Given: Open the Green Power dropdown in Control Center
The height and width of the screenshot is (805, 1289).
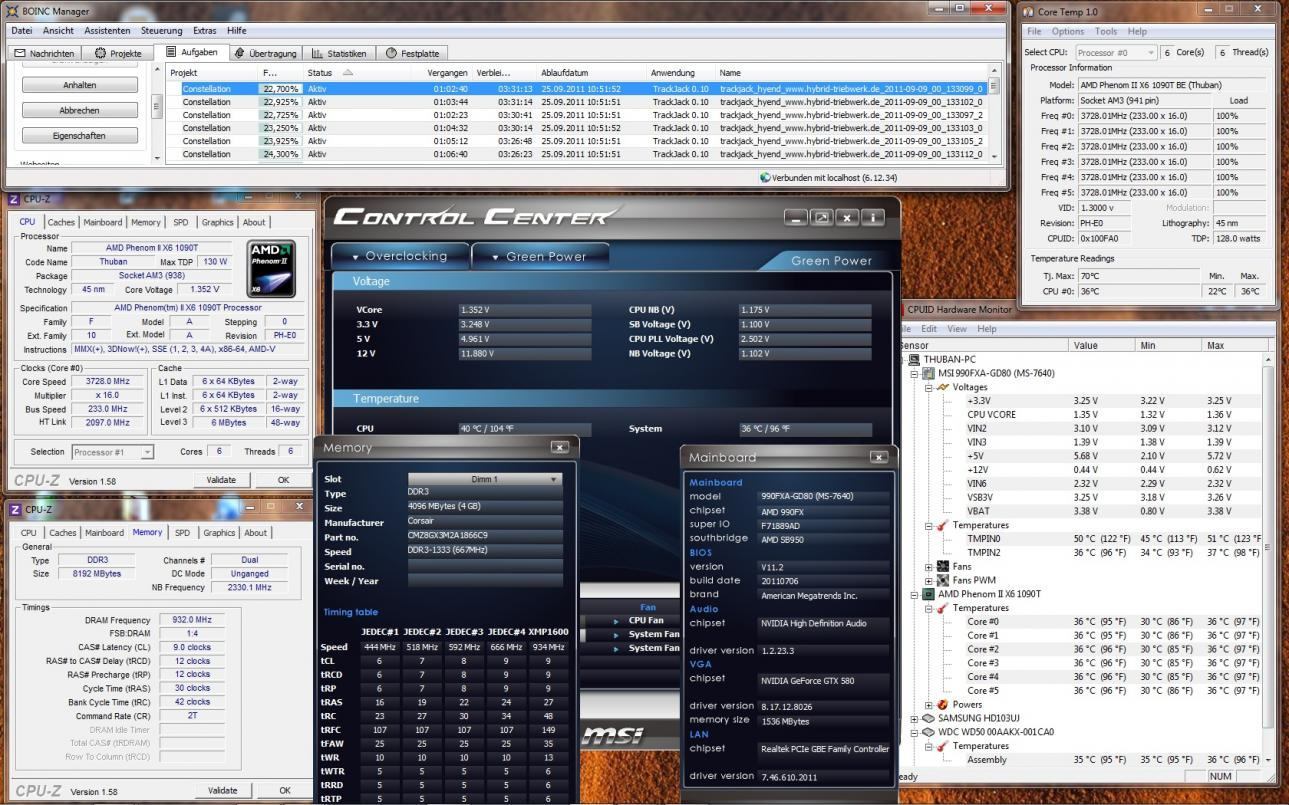Looking at the screenshot, I should 539,256.
